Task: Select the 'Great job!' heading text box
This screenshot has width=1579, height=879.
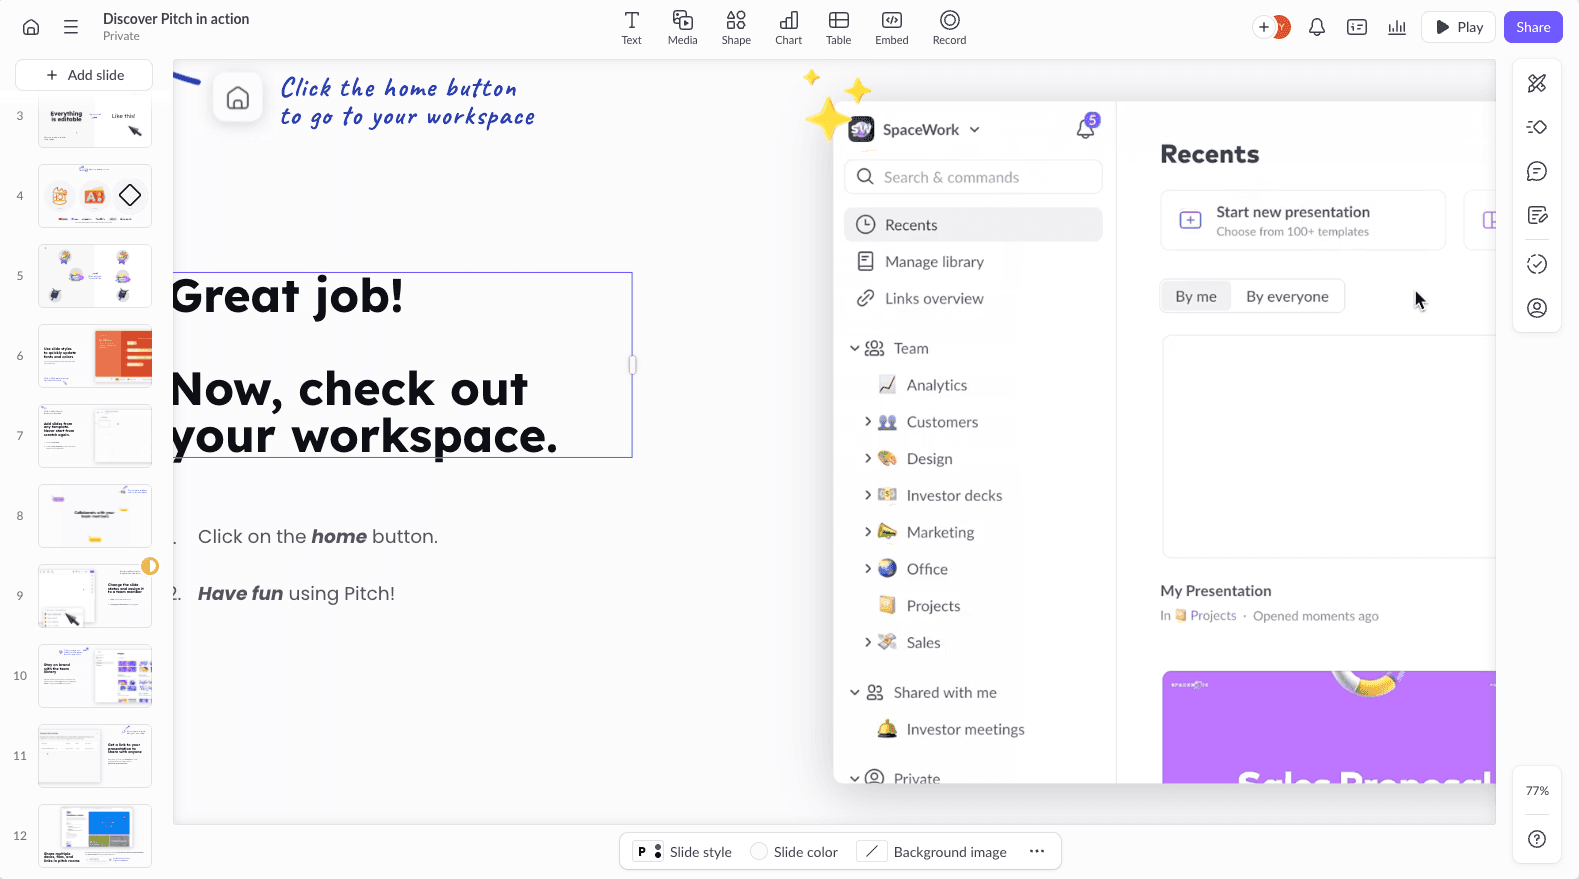Action: tap(402, 365)
